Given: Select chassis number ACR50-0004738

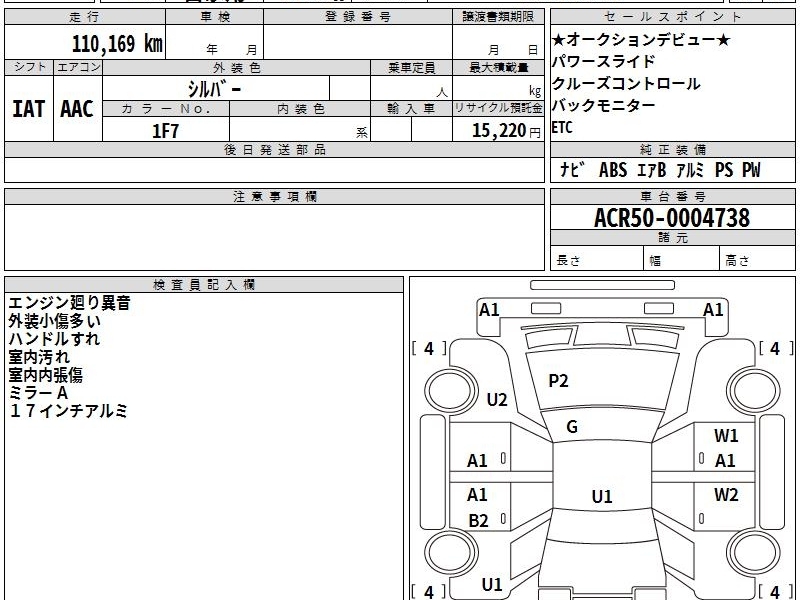Looking at the screenshot, I should pyautogui.click(x=672, y=218).
